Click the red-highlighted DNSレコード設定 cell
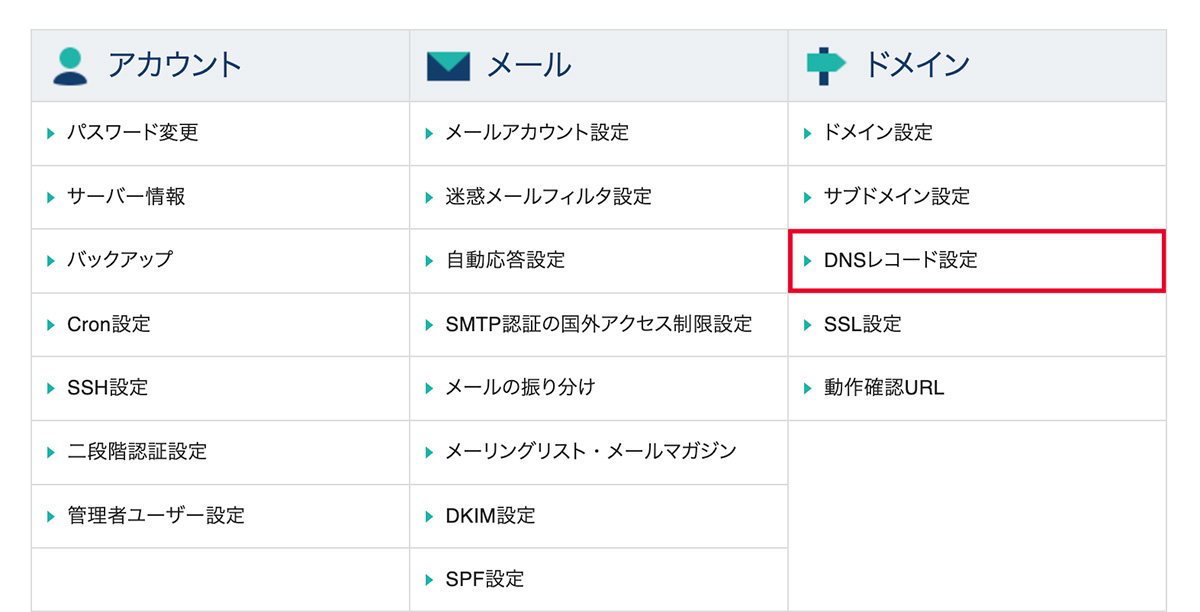Screen dimensions: 1200x612 pos(900,260)
